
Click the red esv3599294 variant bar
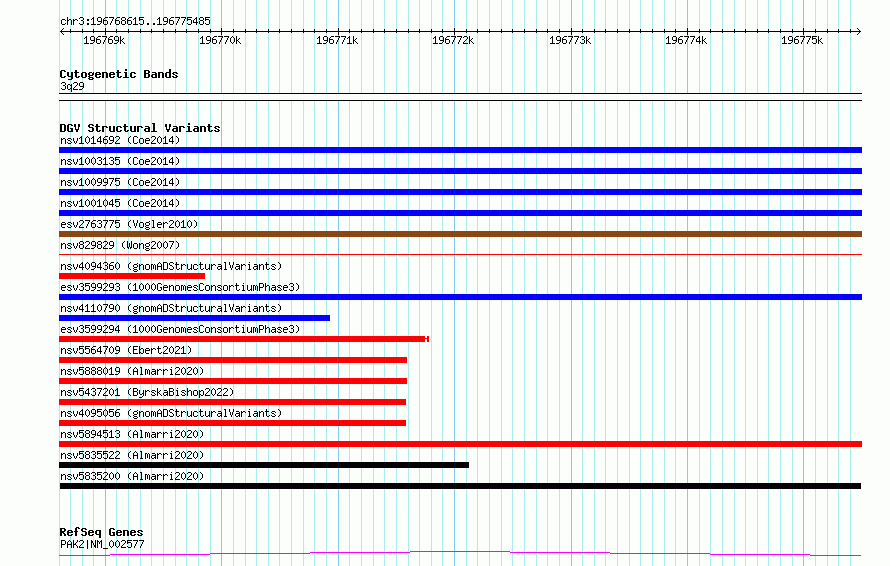point(244,339)
